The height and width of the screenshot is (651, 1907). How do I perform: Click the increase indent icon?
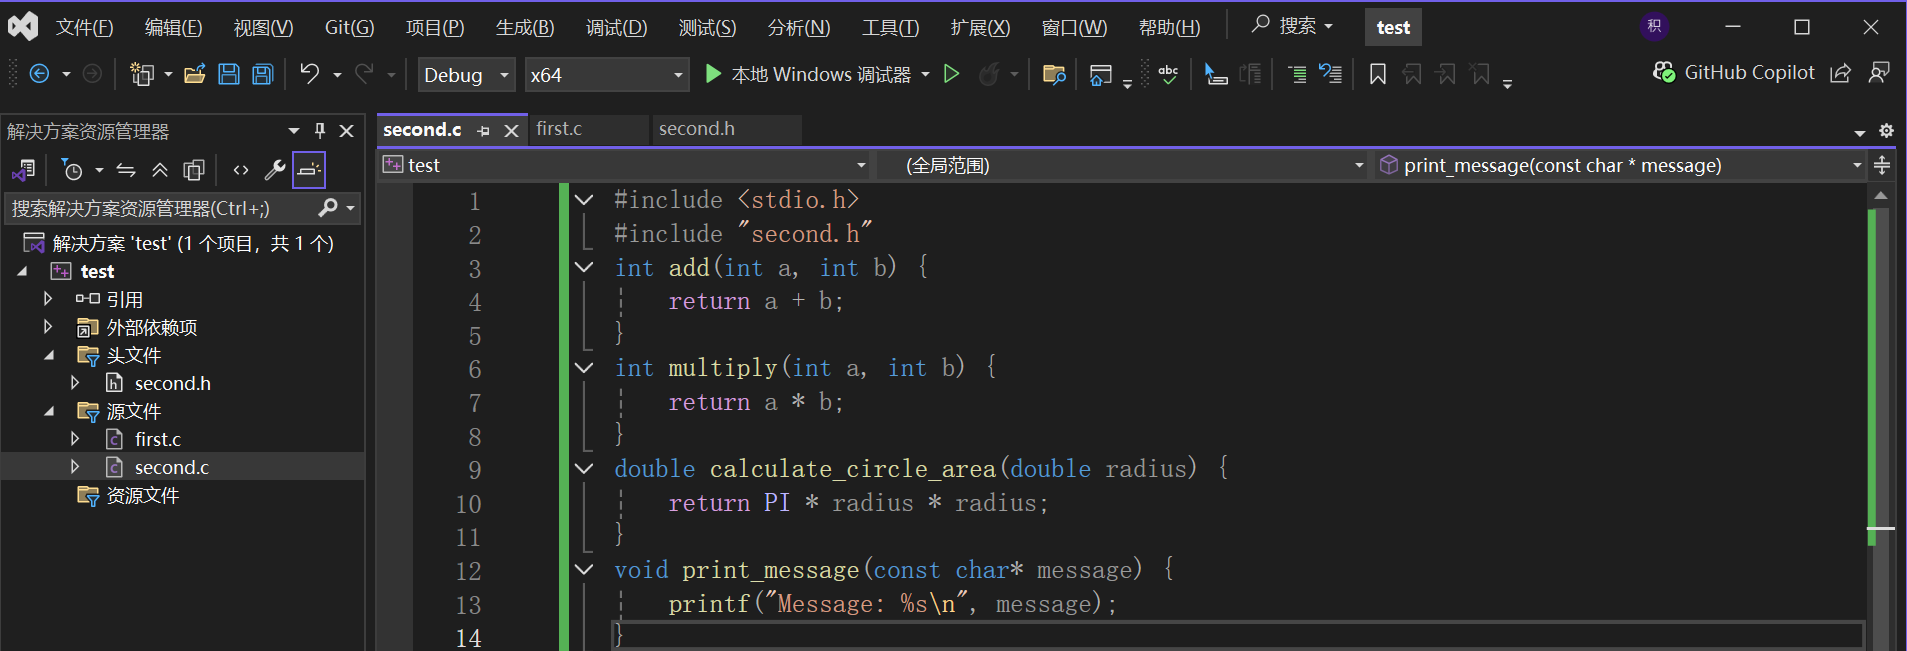(x=1297, y=74)
